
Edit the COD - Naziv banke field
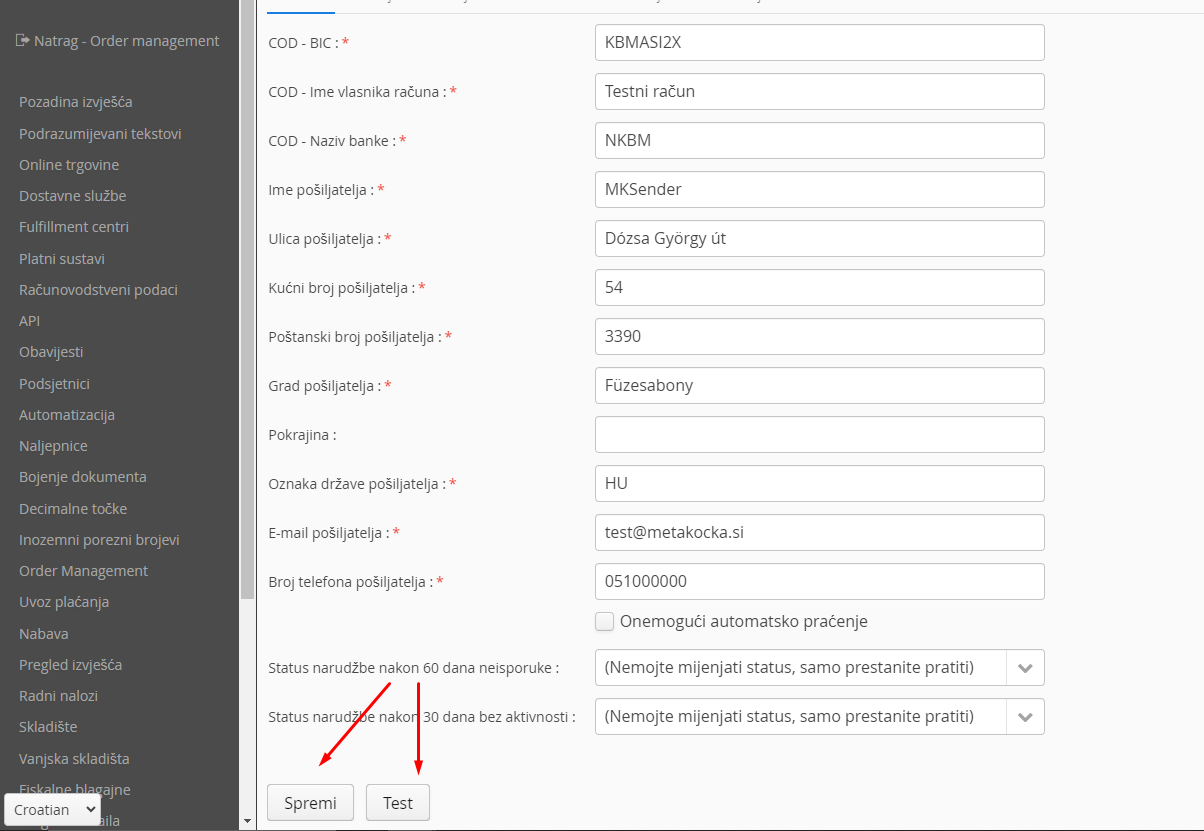click(820, 140)
